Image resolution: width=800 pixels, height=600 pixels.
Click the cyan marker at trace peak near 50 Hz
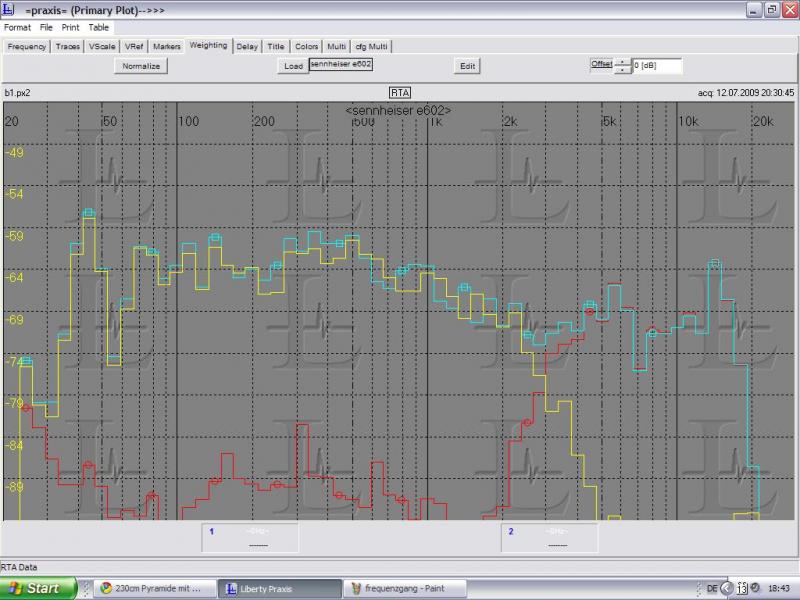pyautogui.click(x=88, y=213)
